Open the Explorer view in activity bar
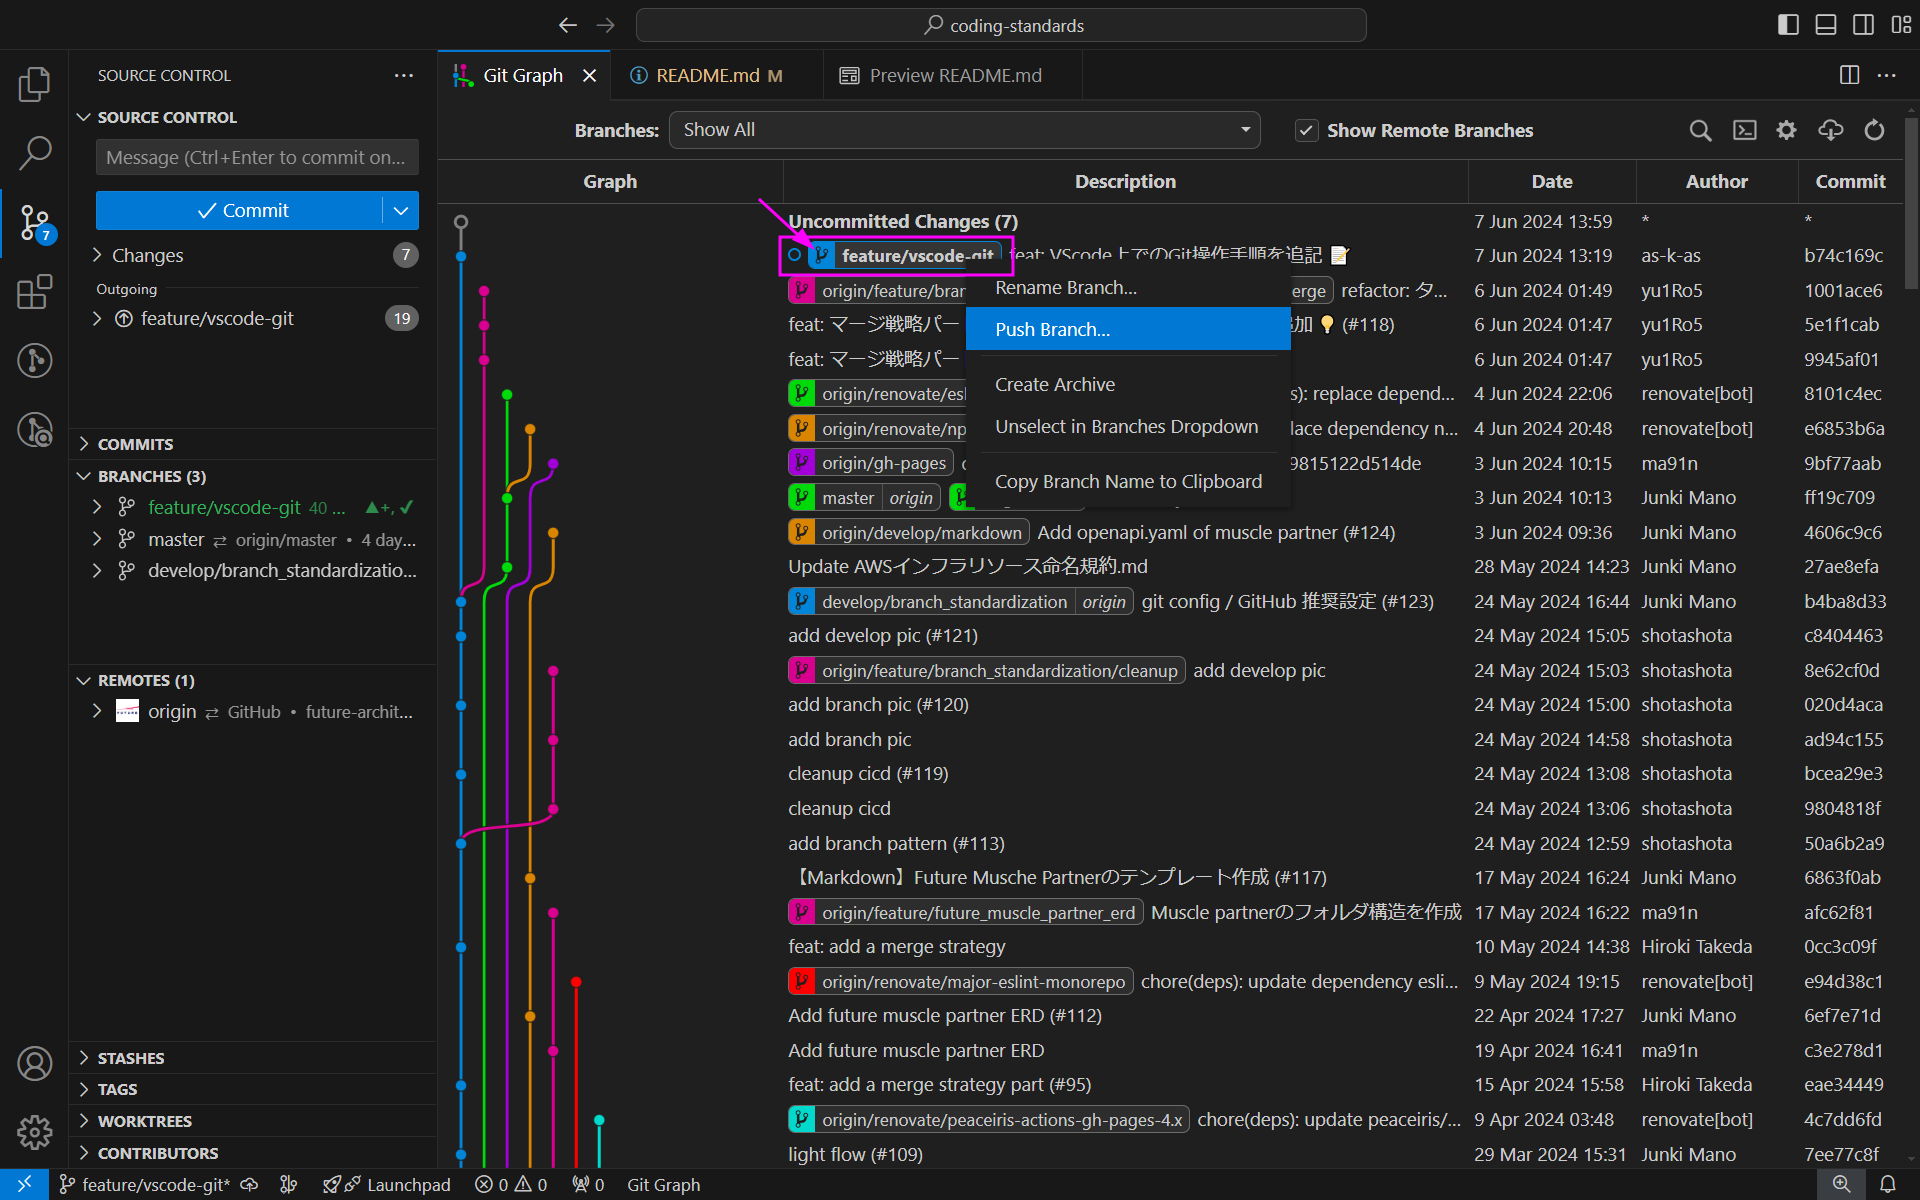 click(34, 84)
